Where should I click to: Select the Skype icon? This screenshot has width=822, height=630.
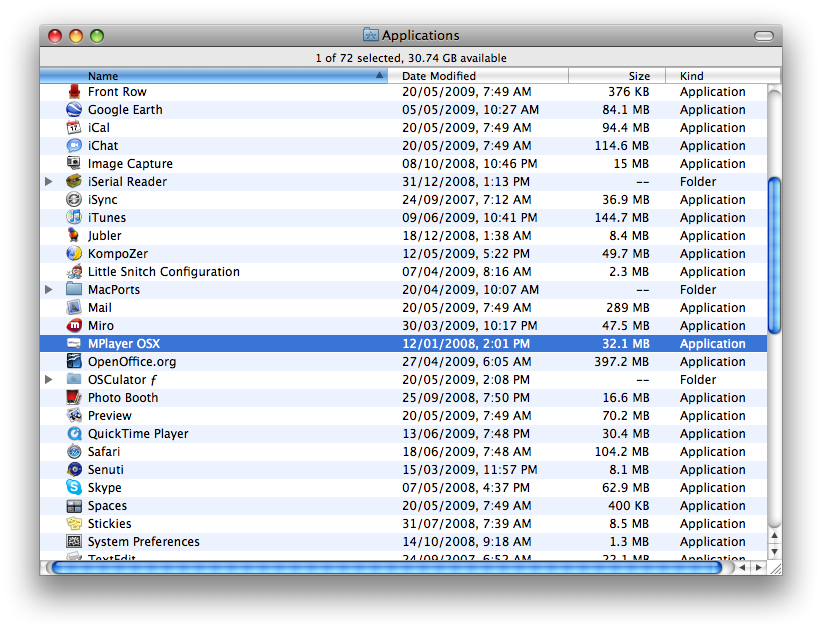pos(74,487)
